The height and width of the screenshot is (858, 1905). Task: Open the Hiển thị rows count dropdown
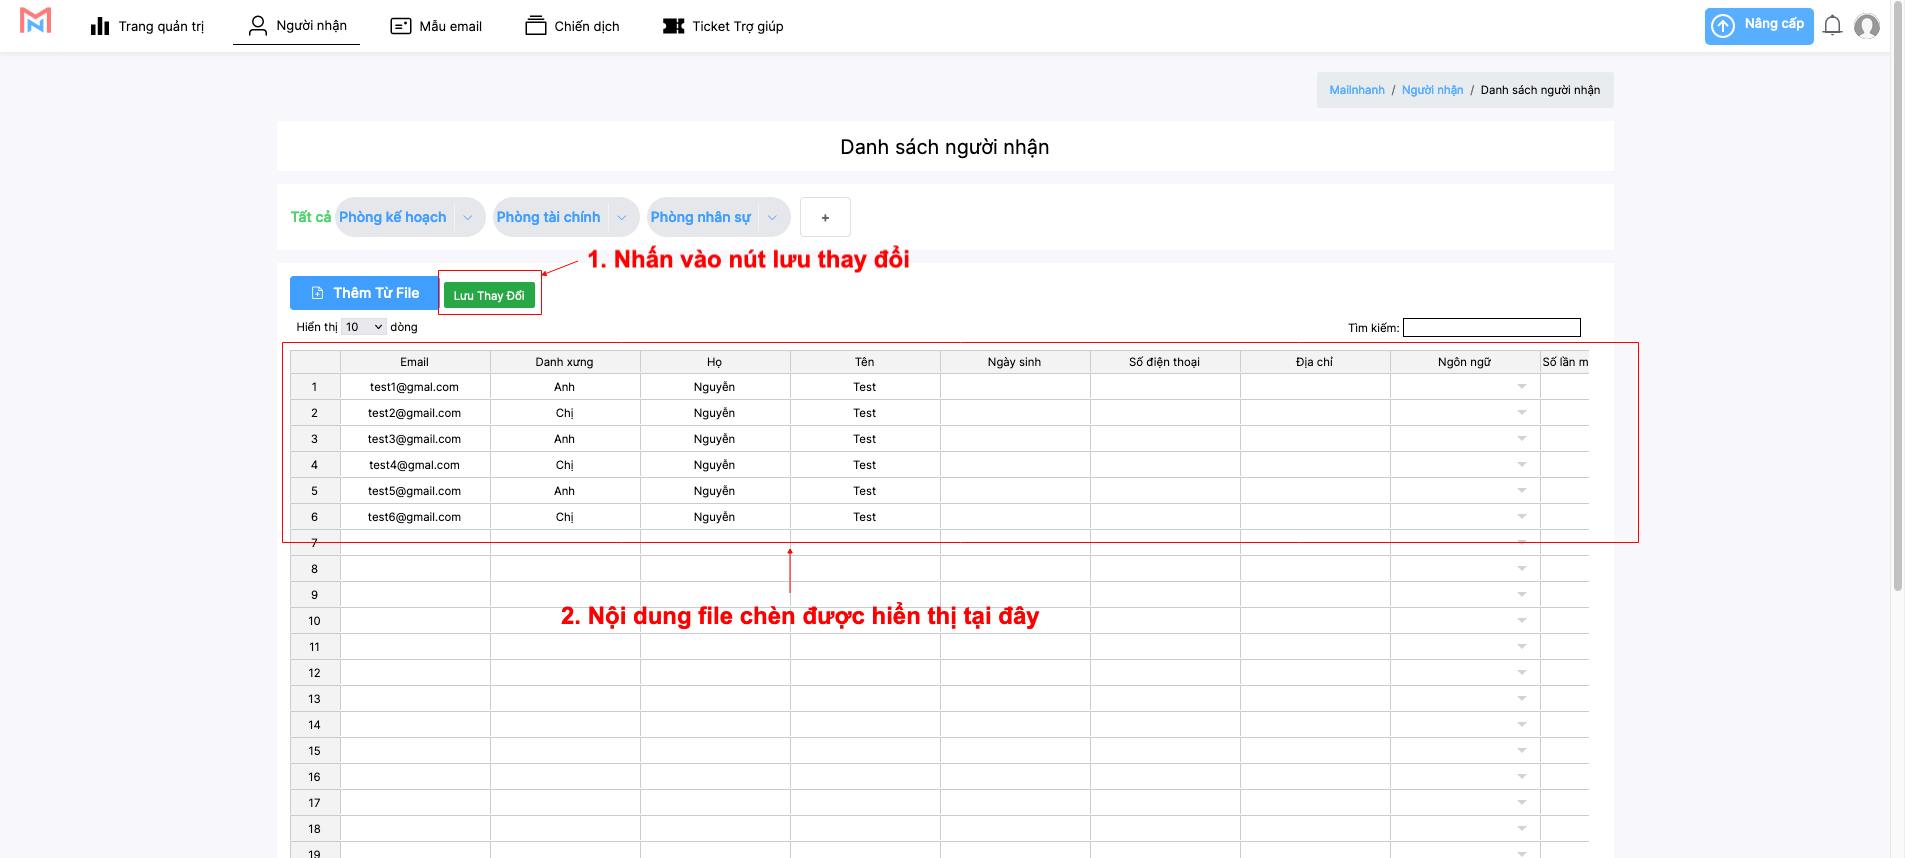coord(364,327)
